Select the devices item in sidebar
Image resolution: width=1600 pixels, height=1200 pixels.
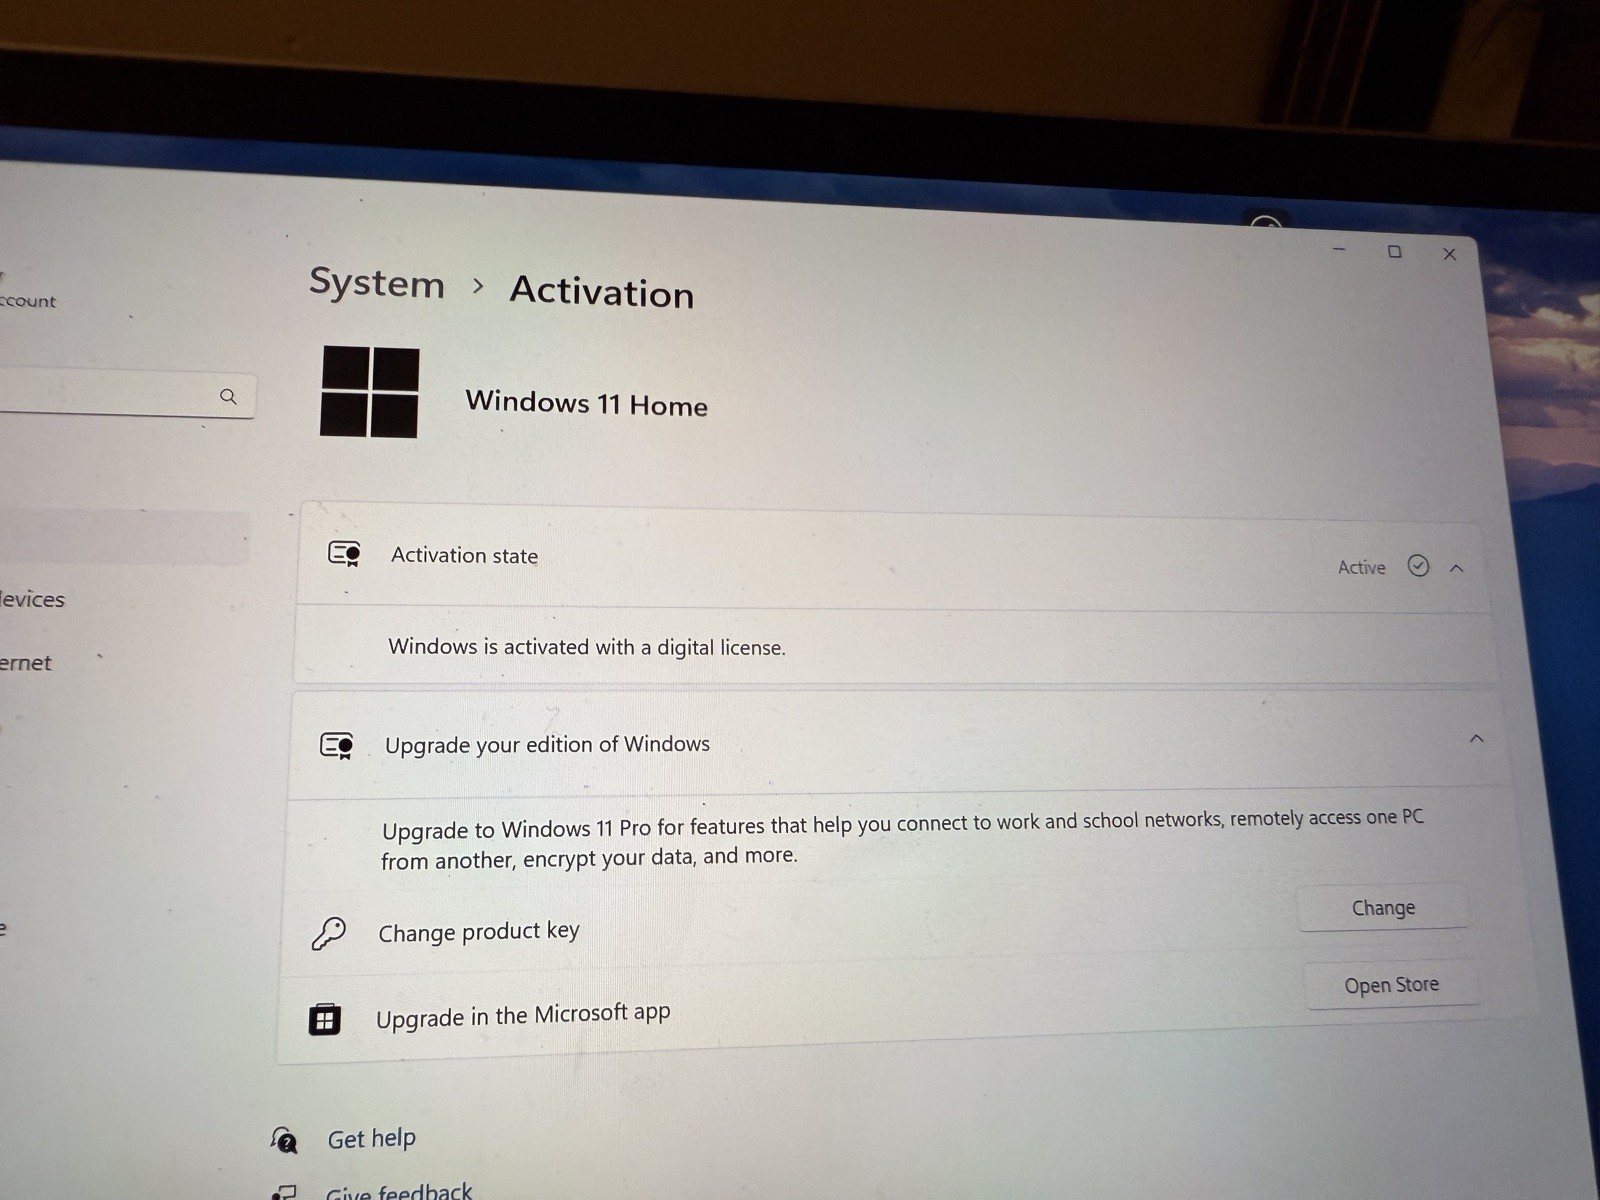32,599
